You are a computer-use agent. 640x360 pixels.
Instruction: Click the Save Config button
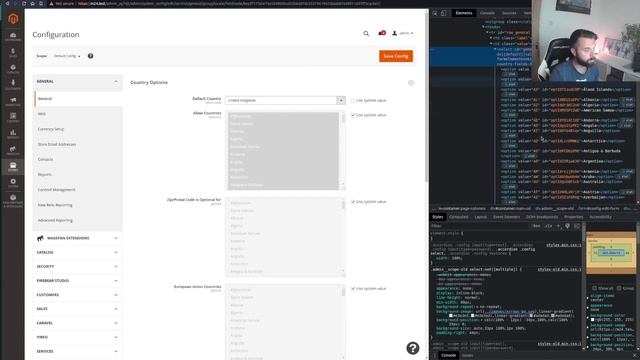tap(396, 56)
